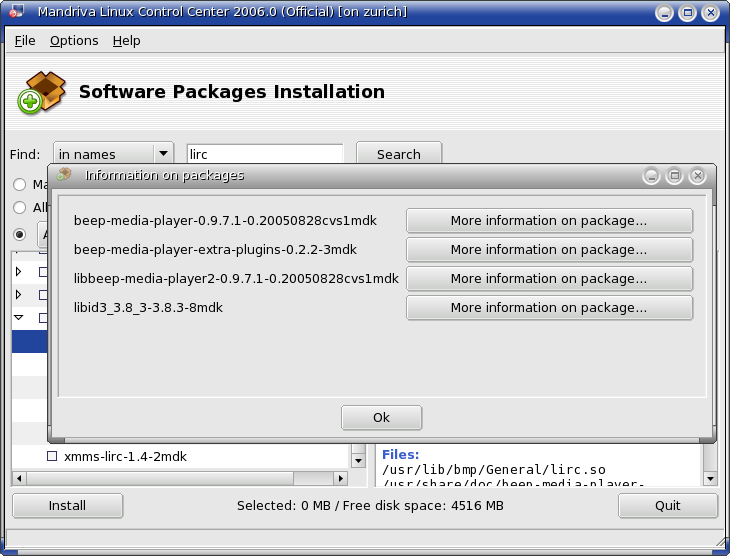The image size is (730, 556).
Task: More information on beep-media-player-extra-plugins package
Action: [549, 250]
